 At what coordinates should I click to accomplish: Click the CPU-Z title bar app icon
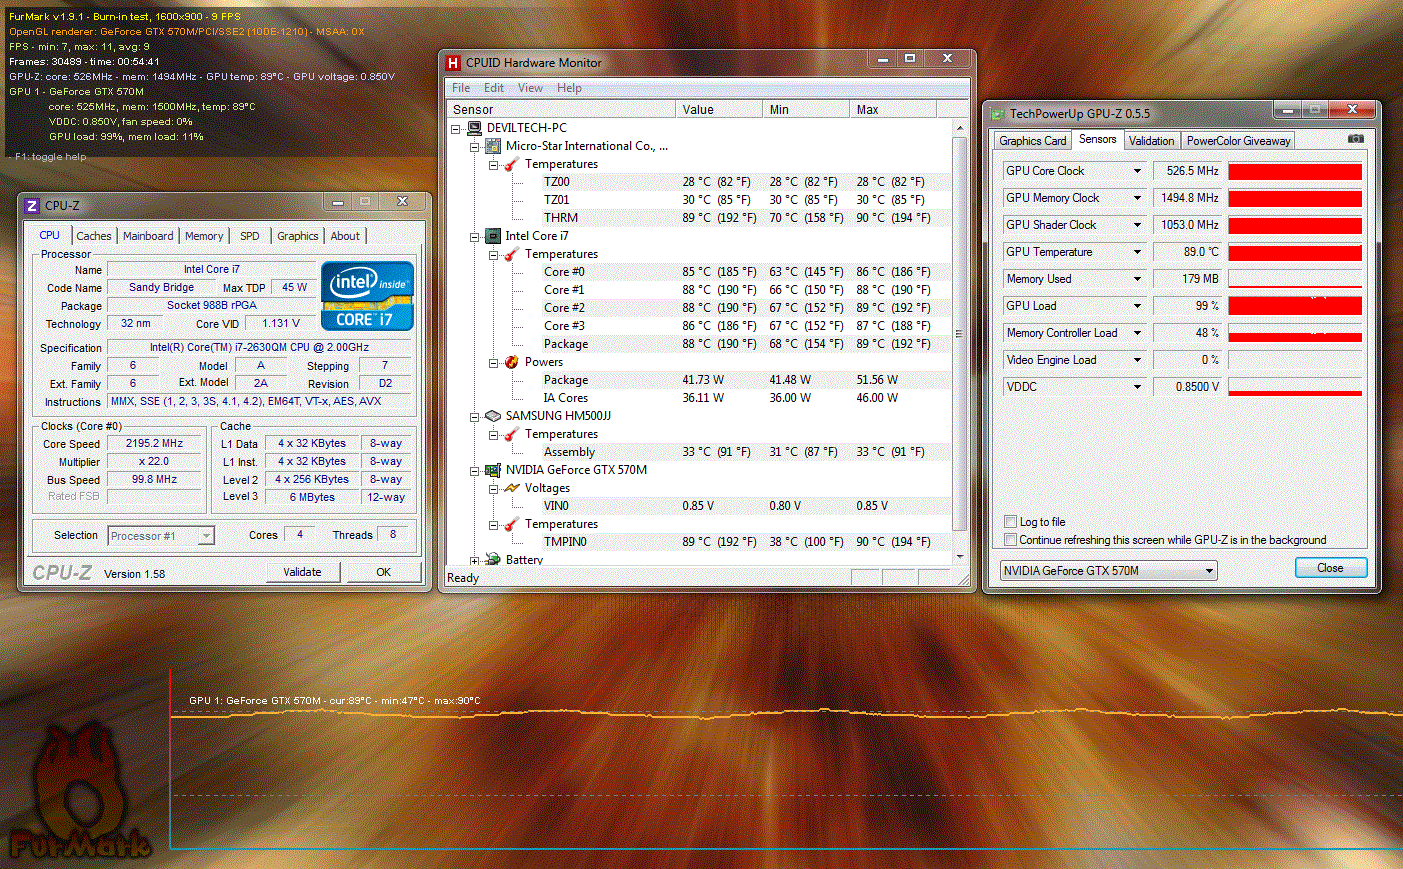32,205
